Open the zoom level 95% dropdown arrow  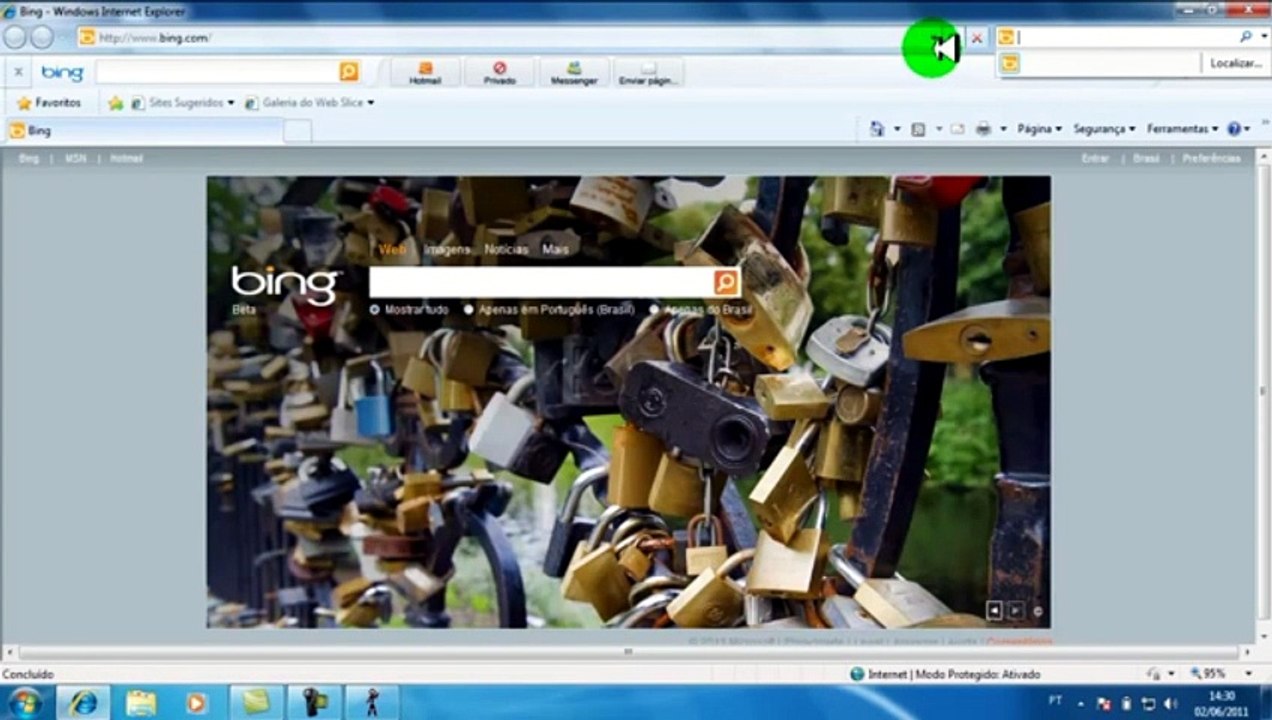click(x=1248, y=674)
